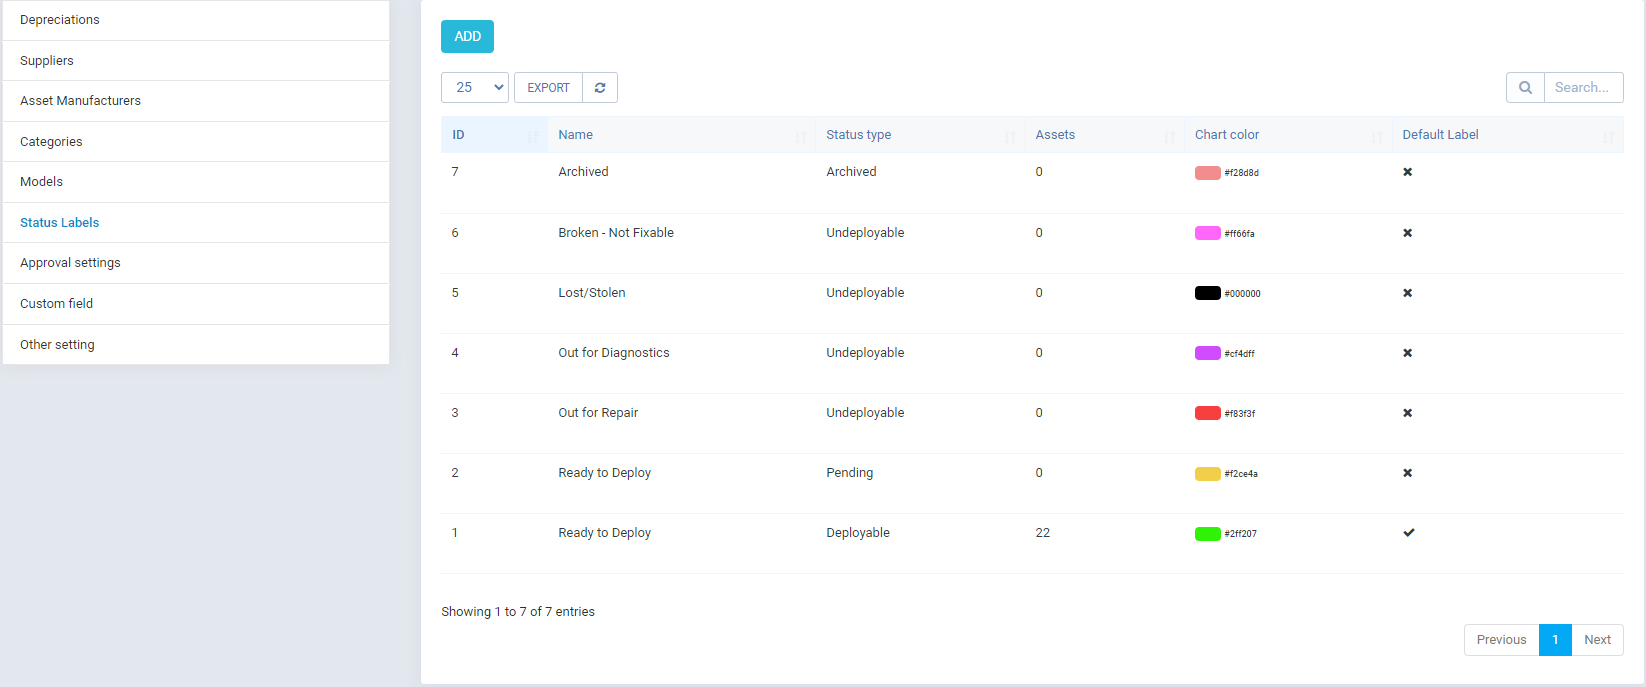Click the Status type sort icon

coord(1010,136)
